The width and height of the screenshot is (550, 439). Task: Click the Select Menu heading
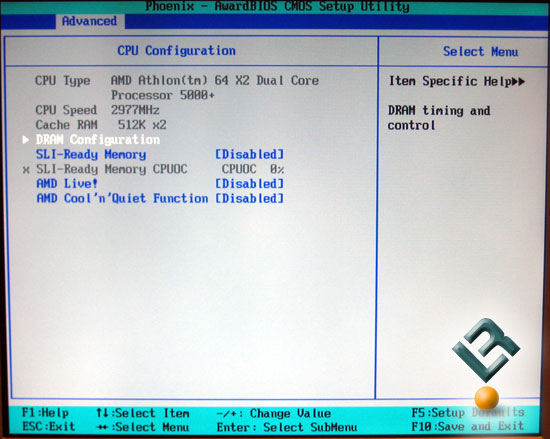click(x=481, y=52)
